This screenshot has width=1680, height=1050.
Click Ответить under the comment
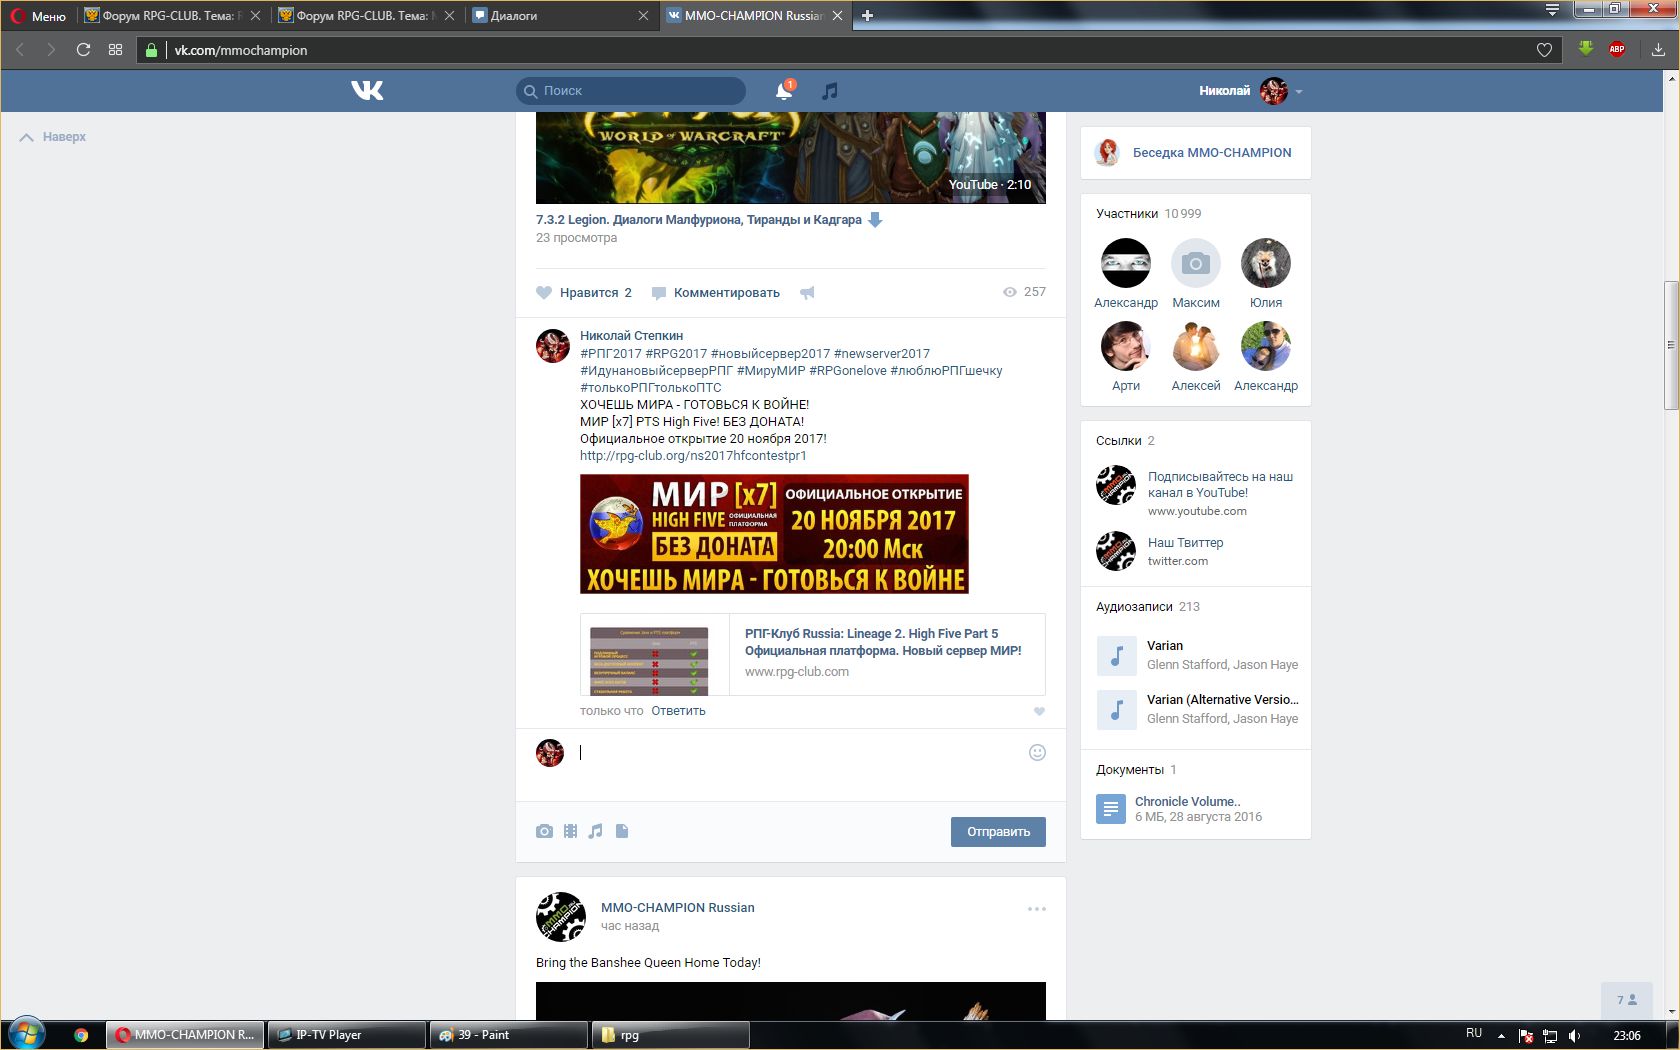click(678, 711)
